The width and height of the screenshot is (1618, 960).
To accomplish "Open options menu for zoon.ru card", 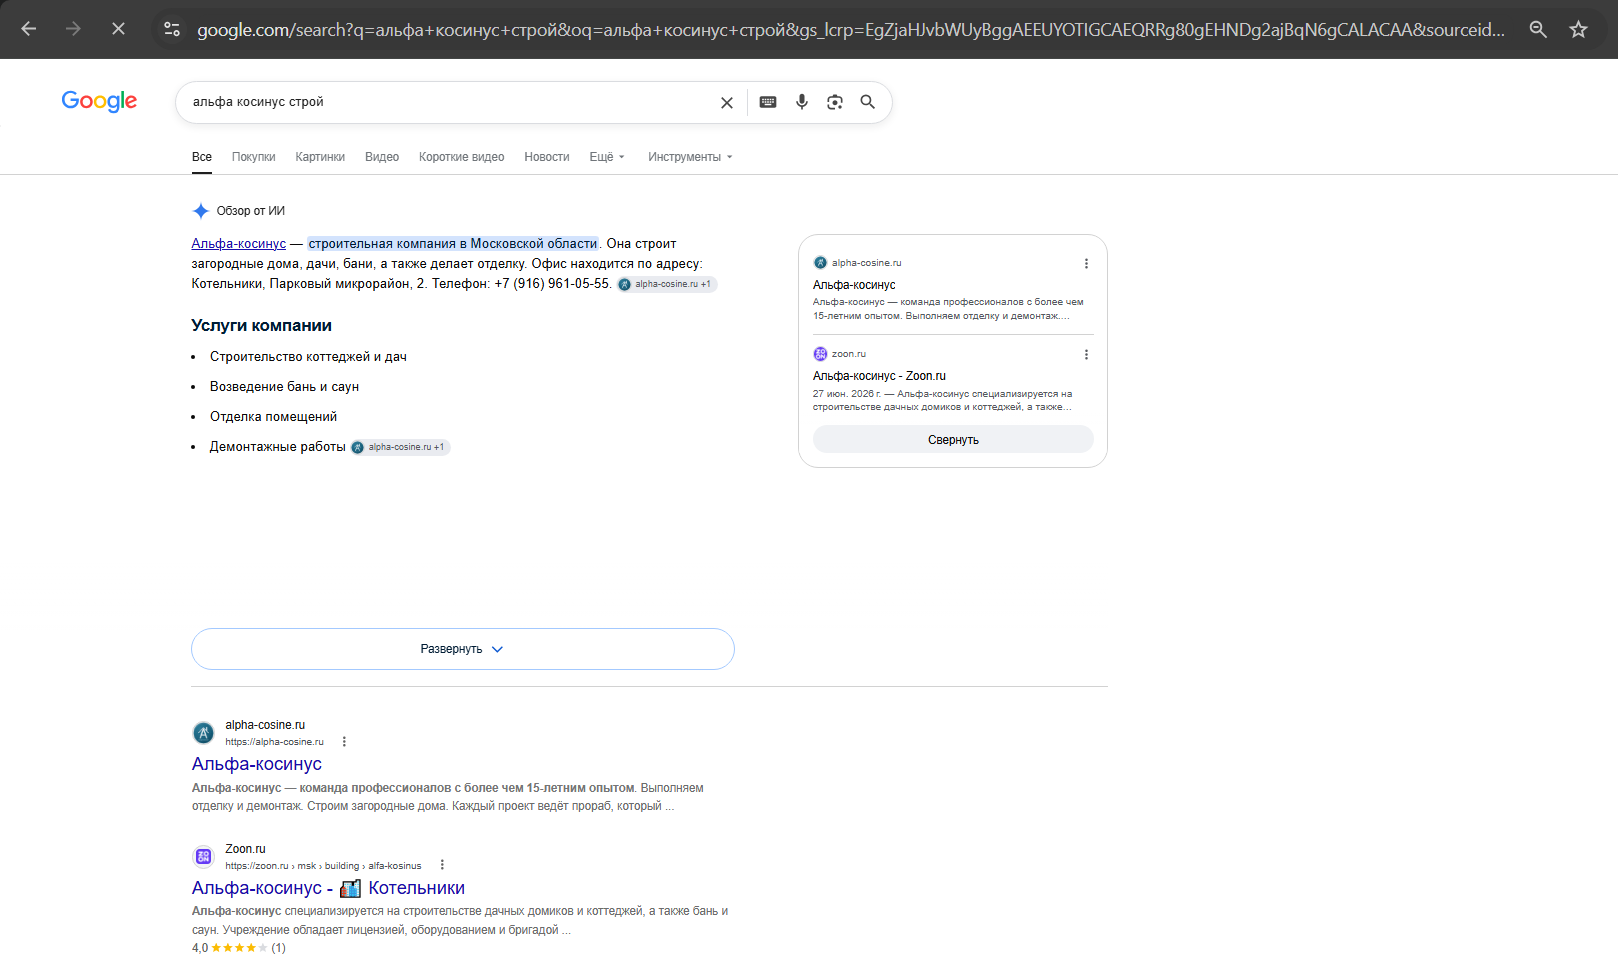I will pyautogui.click(x=1086, y=354).
